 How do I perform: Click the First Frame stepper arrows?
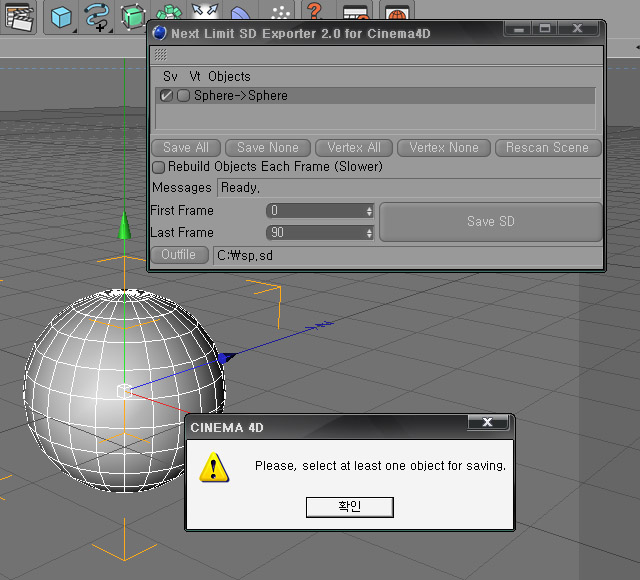point(369,211)
